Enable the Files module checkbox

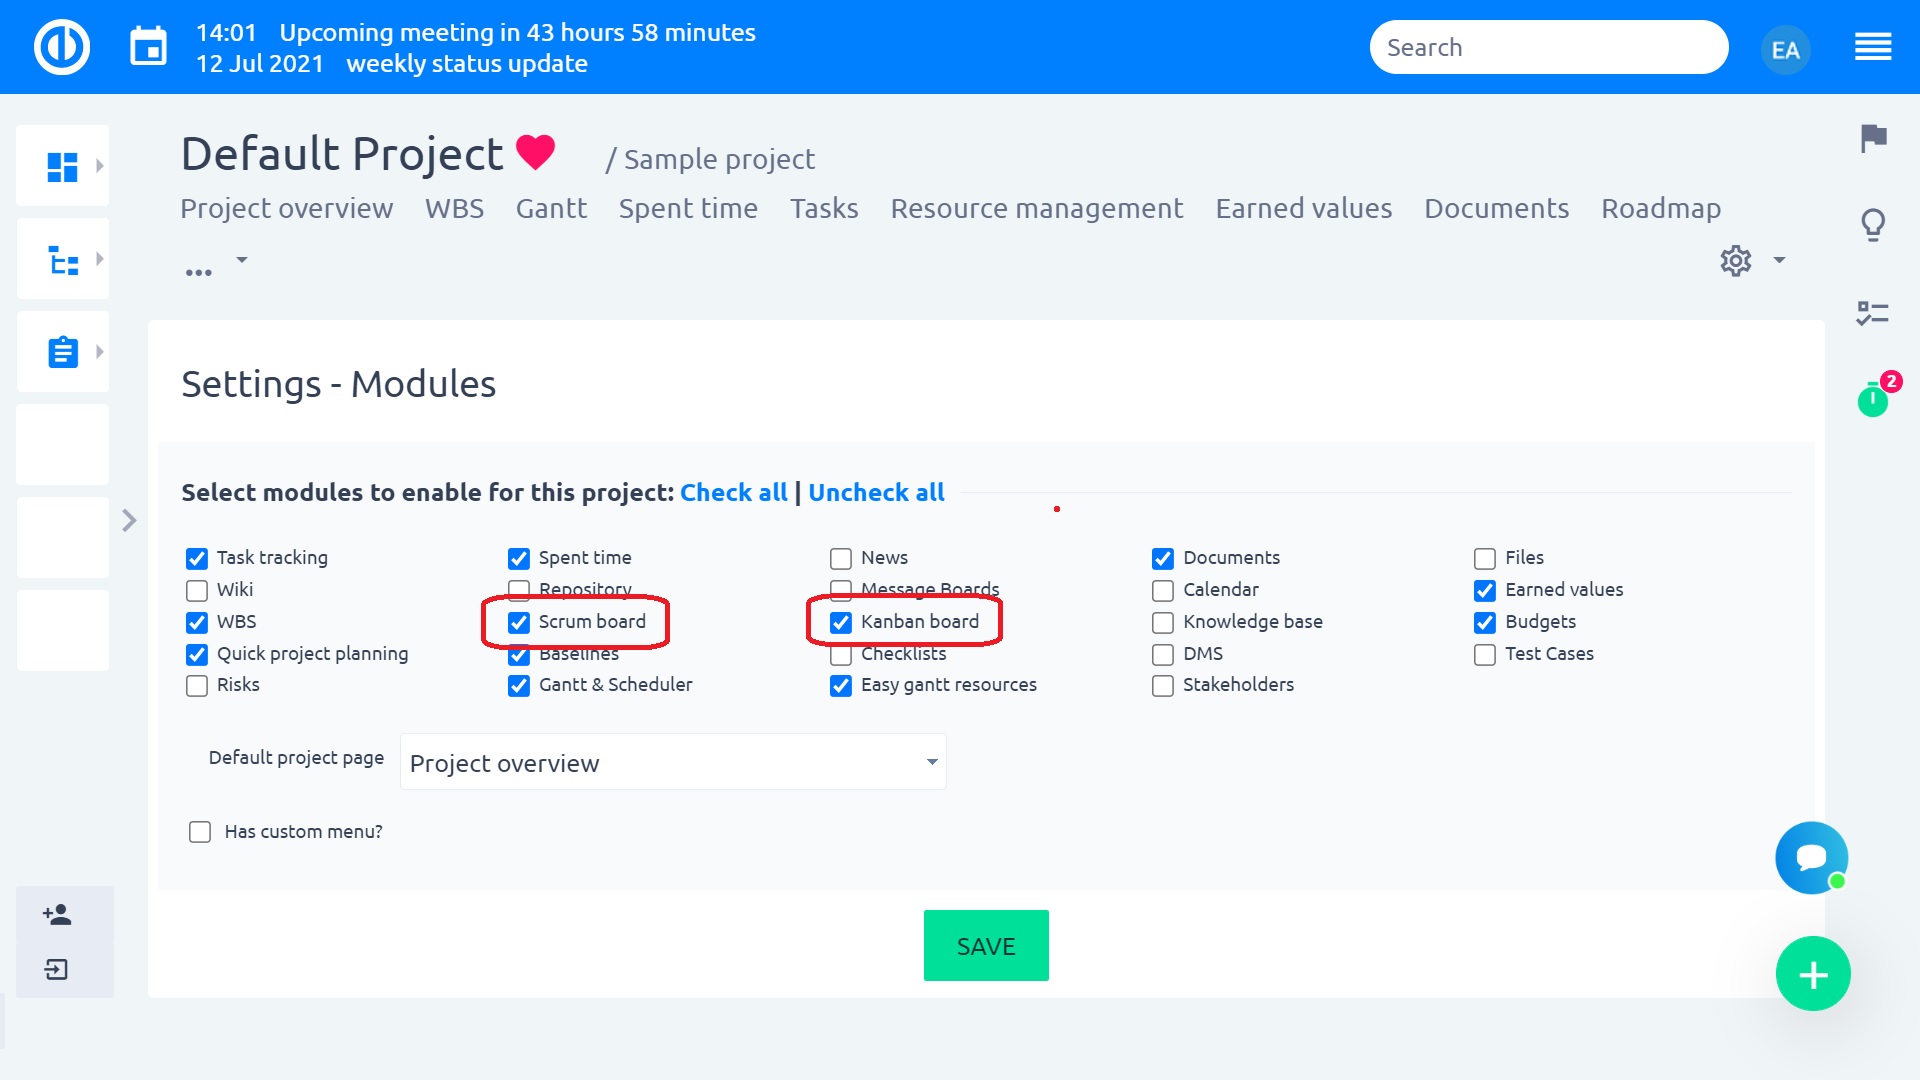(1485, 558)
